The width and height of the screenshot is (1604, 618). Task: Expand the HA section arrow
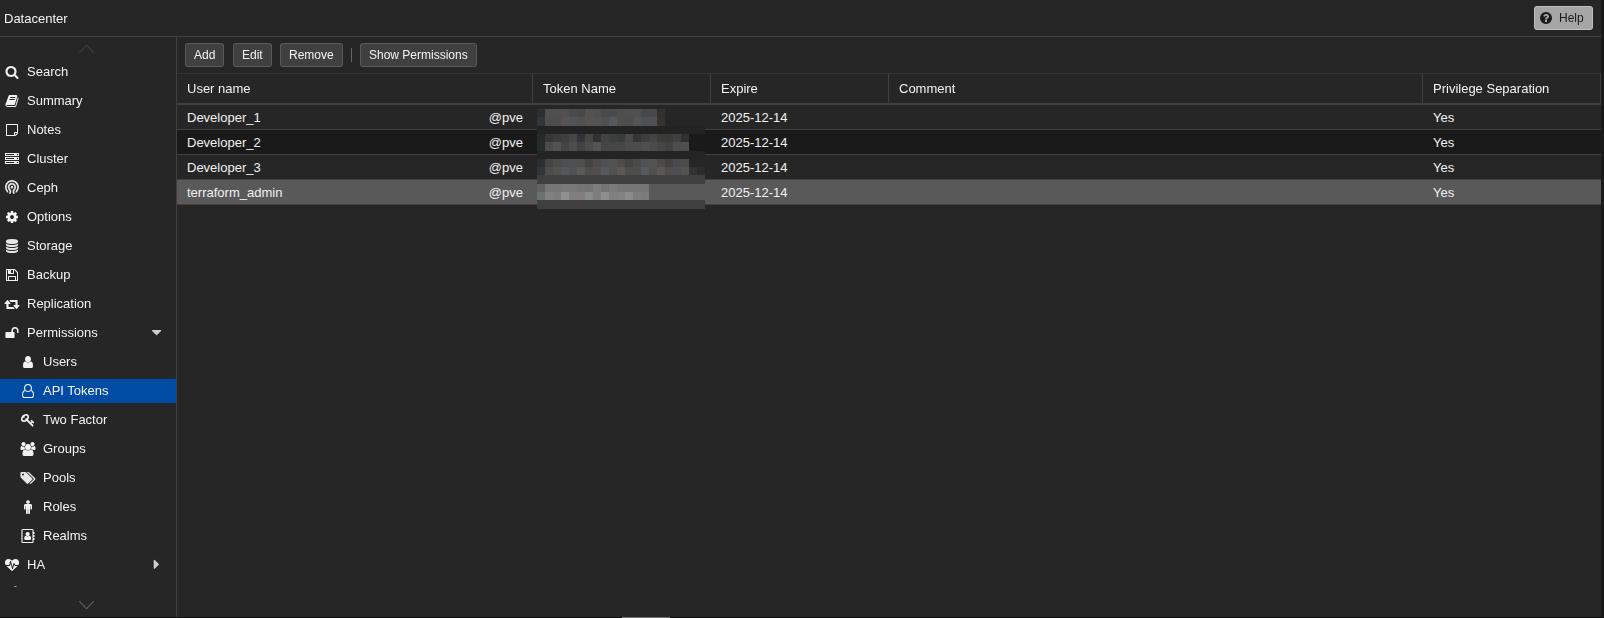pos(156,565)
